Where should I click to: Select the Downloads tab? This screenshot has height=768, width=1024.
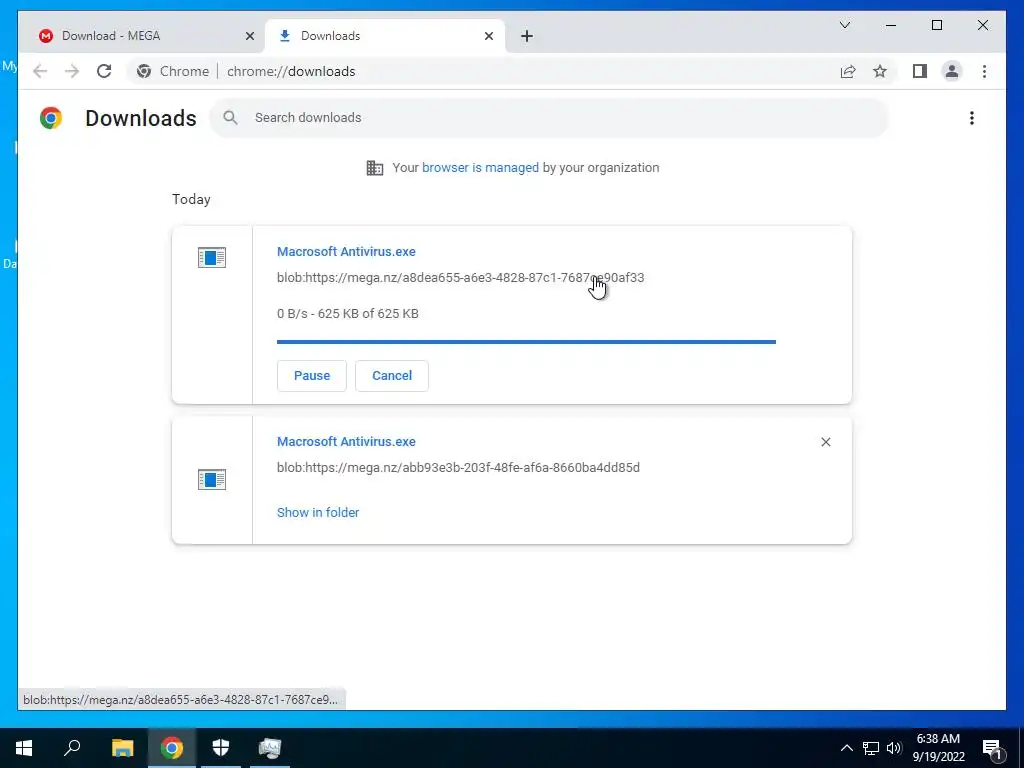pyautogui.click(x=385, y=36)
